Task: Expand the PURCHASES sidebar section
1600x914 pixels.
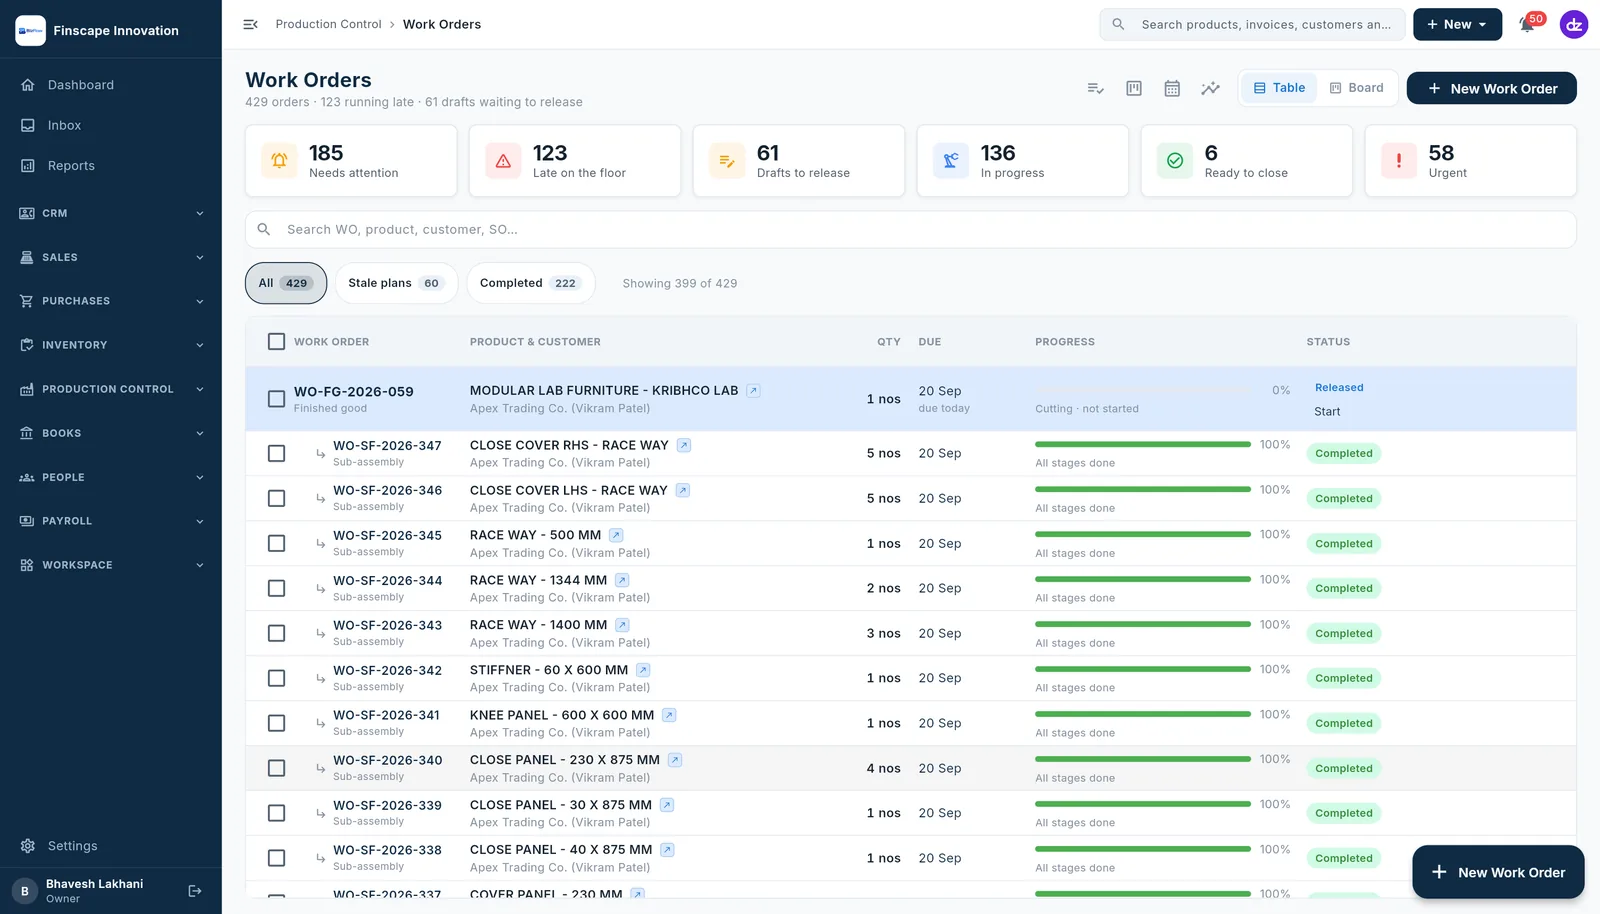Action: coord(110,301)
